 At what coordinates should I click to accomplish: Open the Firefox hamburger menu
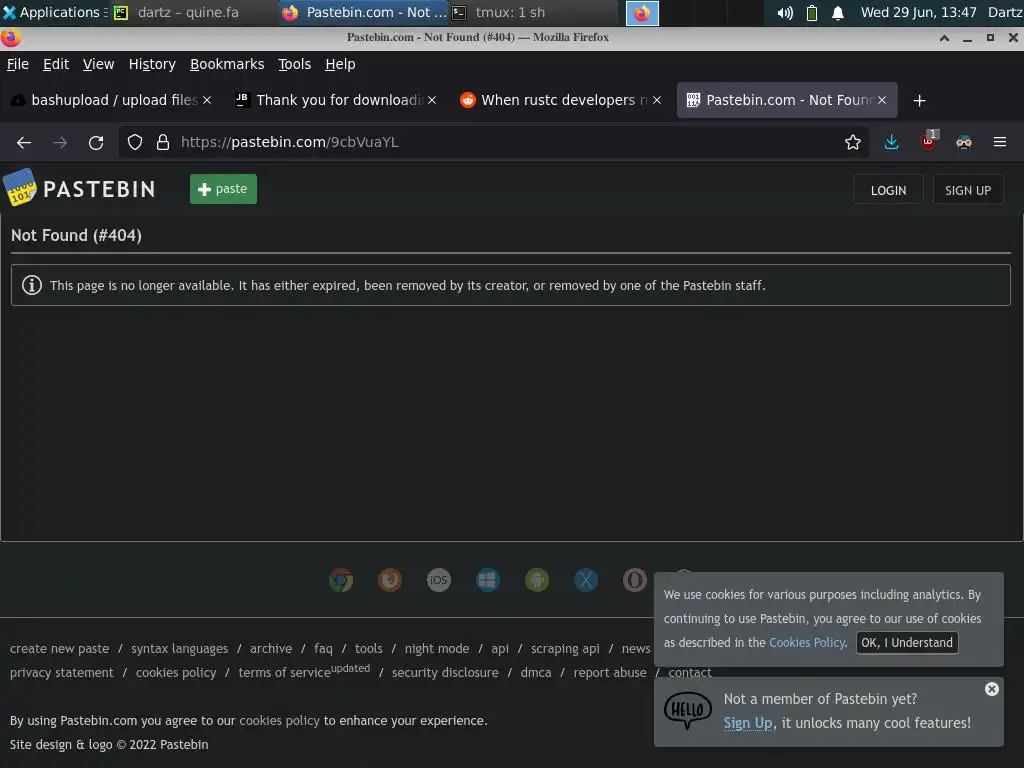[x=1000, y=142]
